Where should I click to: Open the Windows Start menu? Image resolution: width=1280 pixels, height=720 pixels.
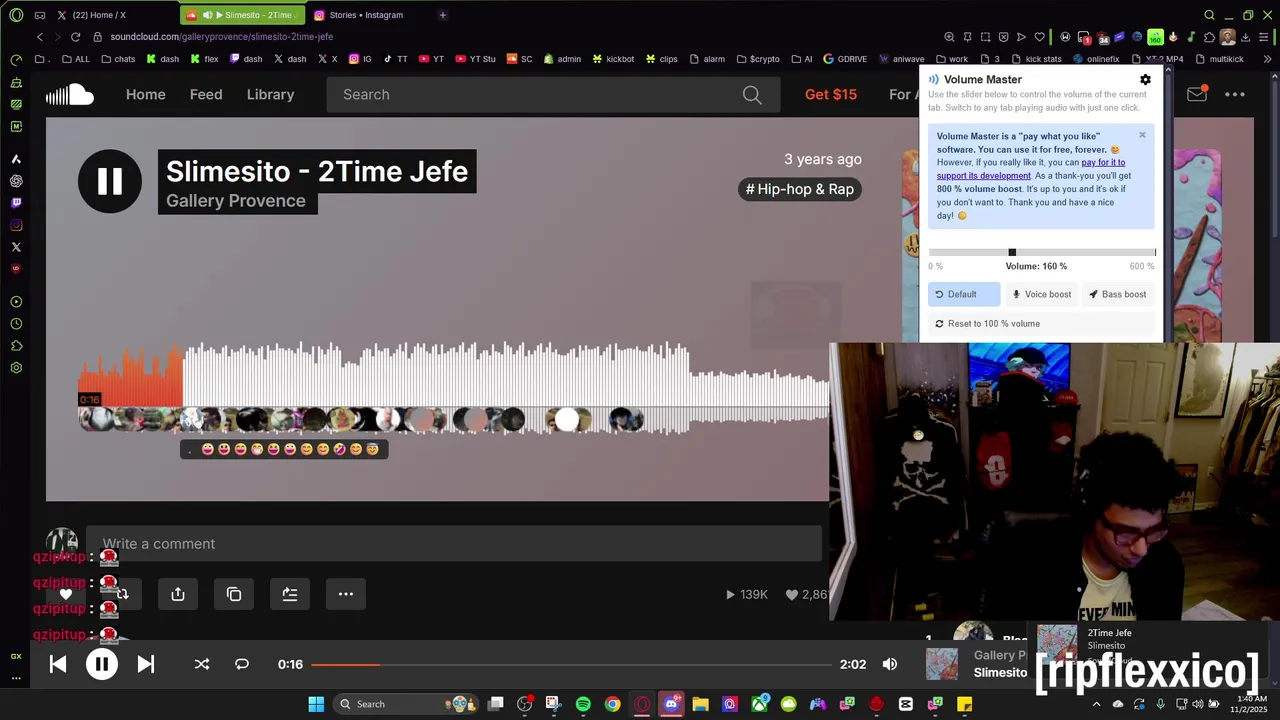(316, 704)
